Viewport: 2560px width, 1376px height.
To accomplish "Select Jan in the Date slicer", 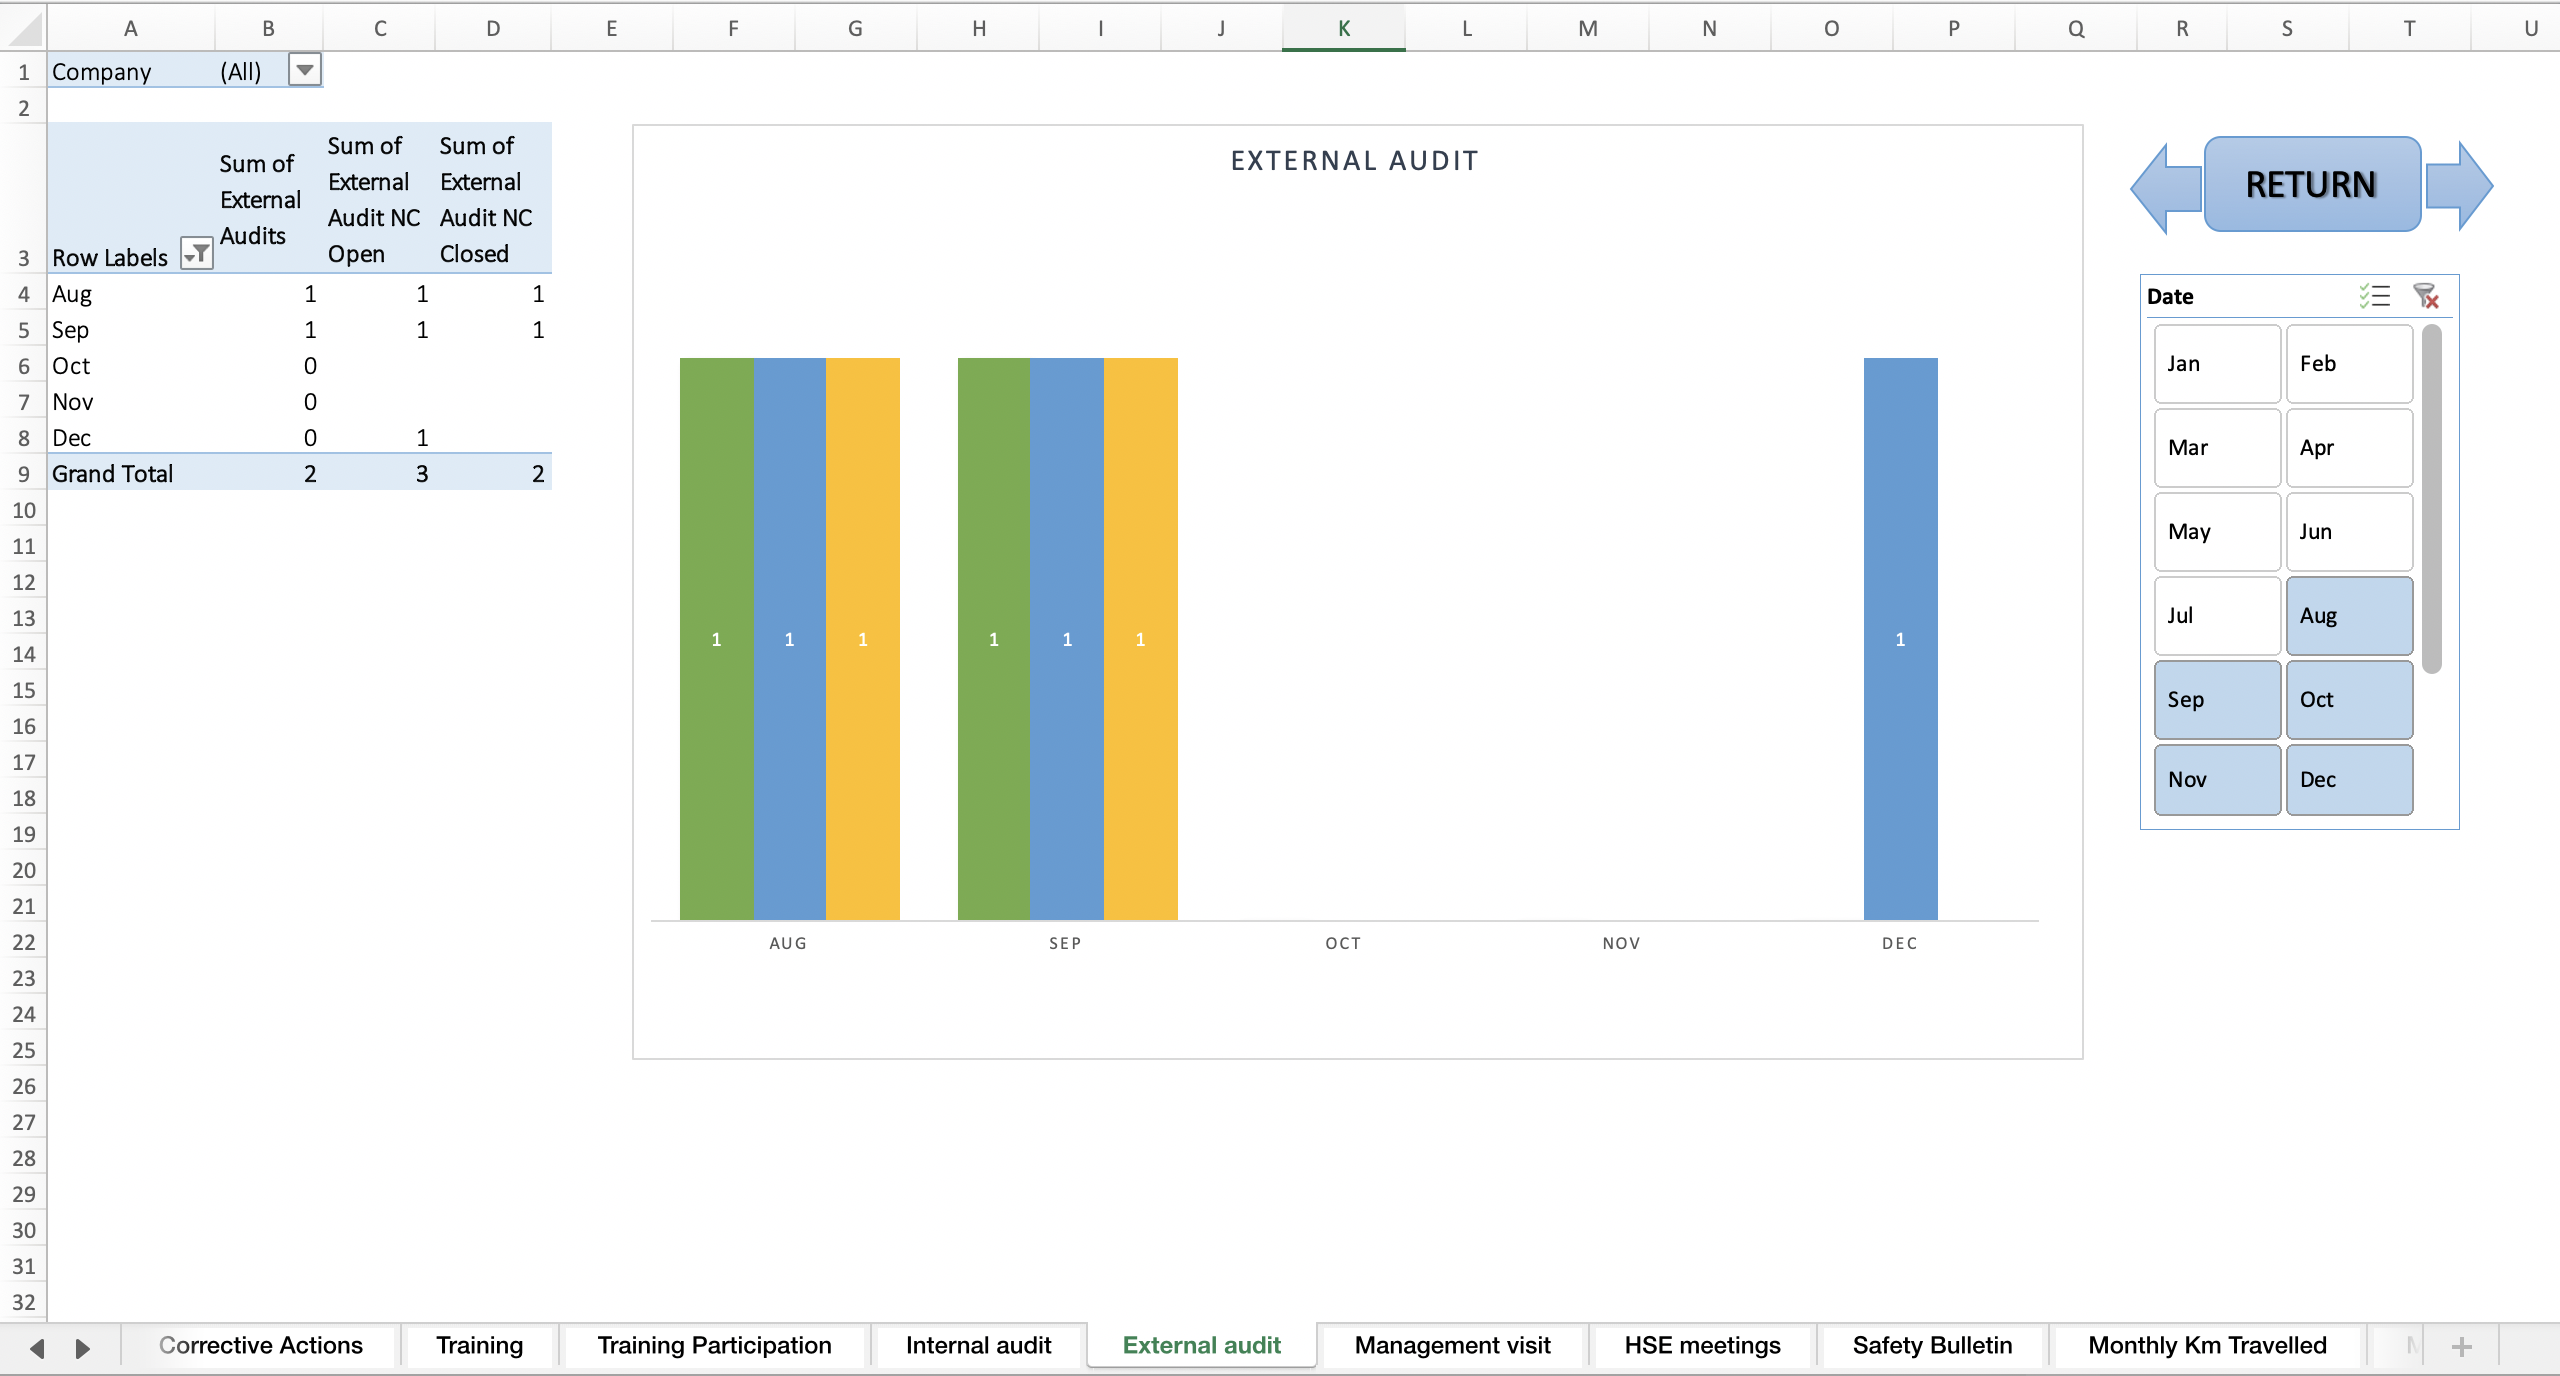I will tap(2215, 363).
